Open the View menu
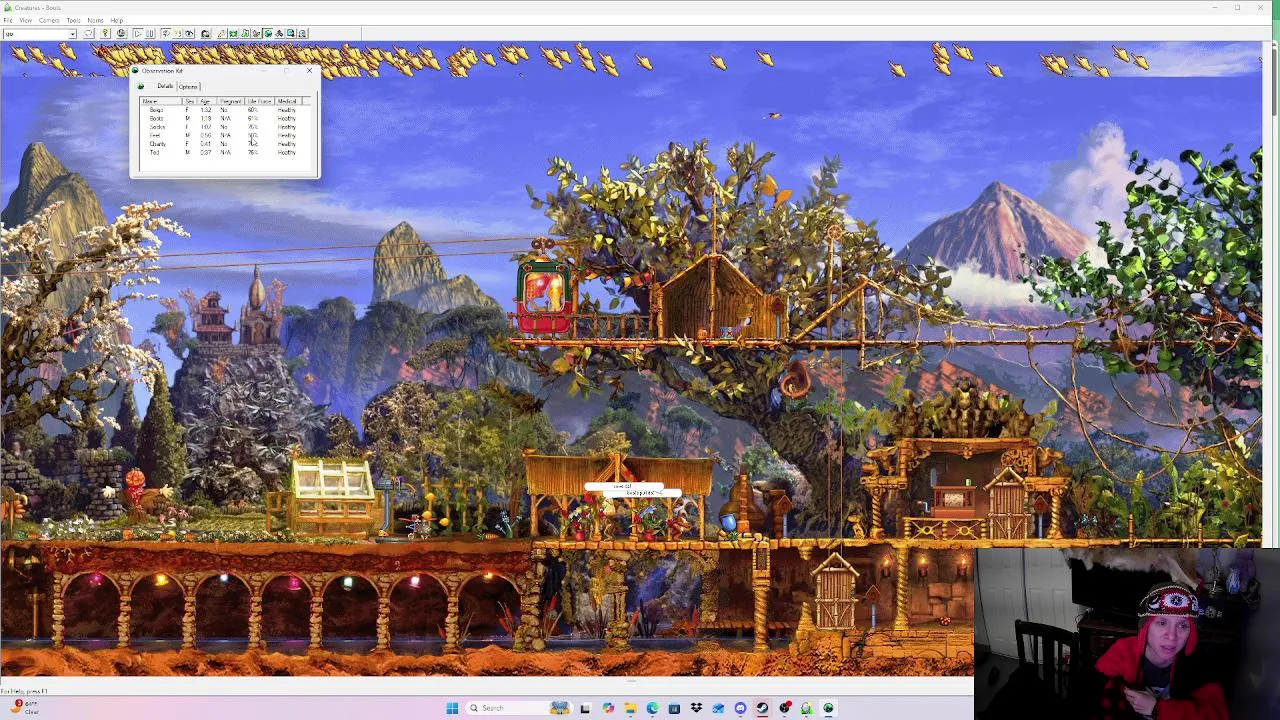 click(25, 20)
